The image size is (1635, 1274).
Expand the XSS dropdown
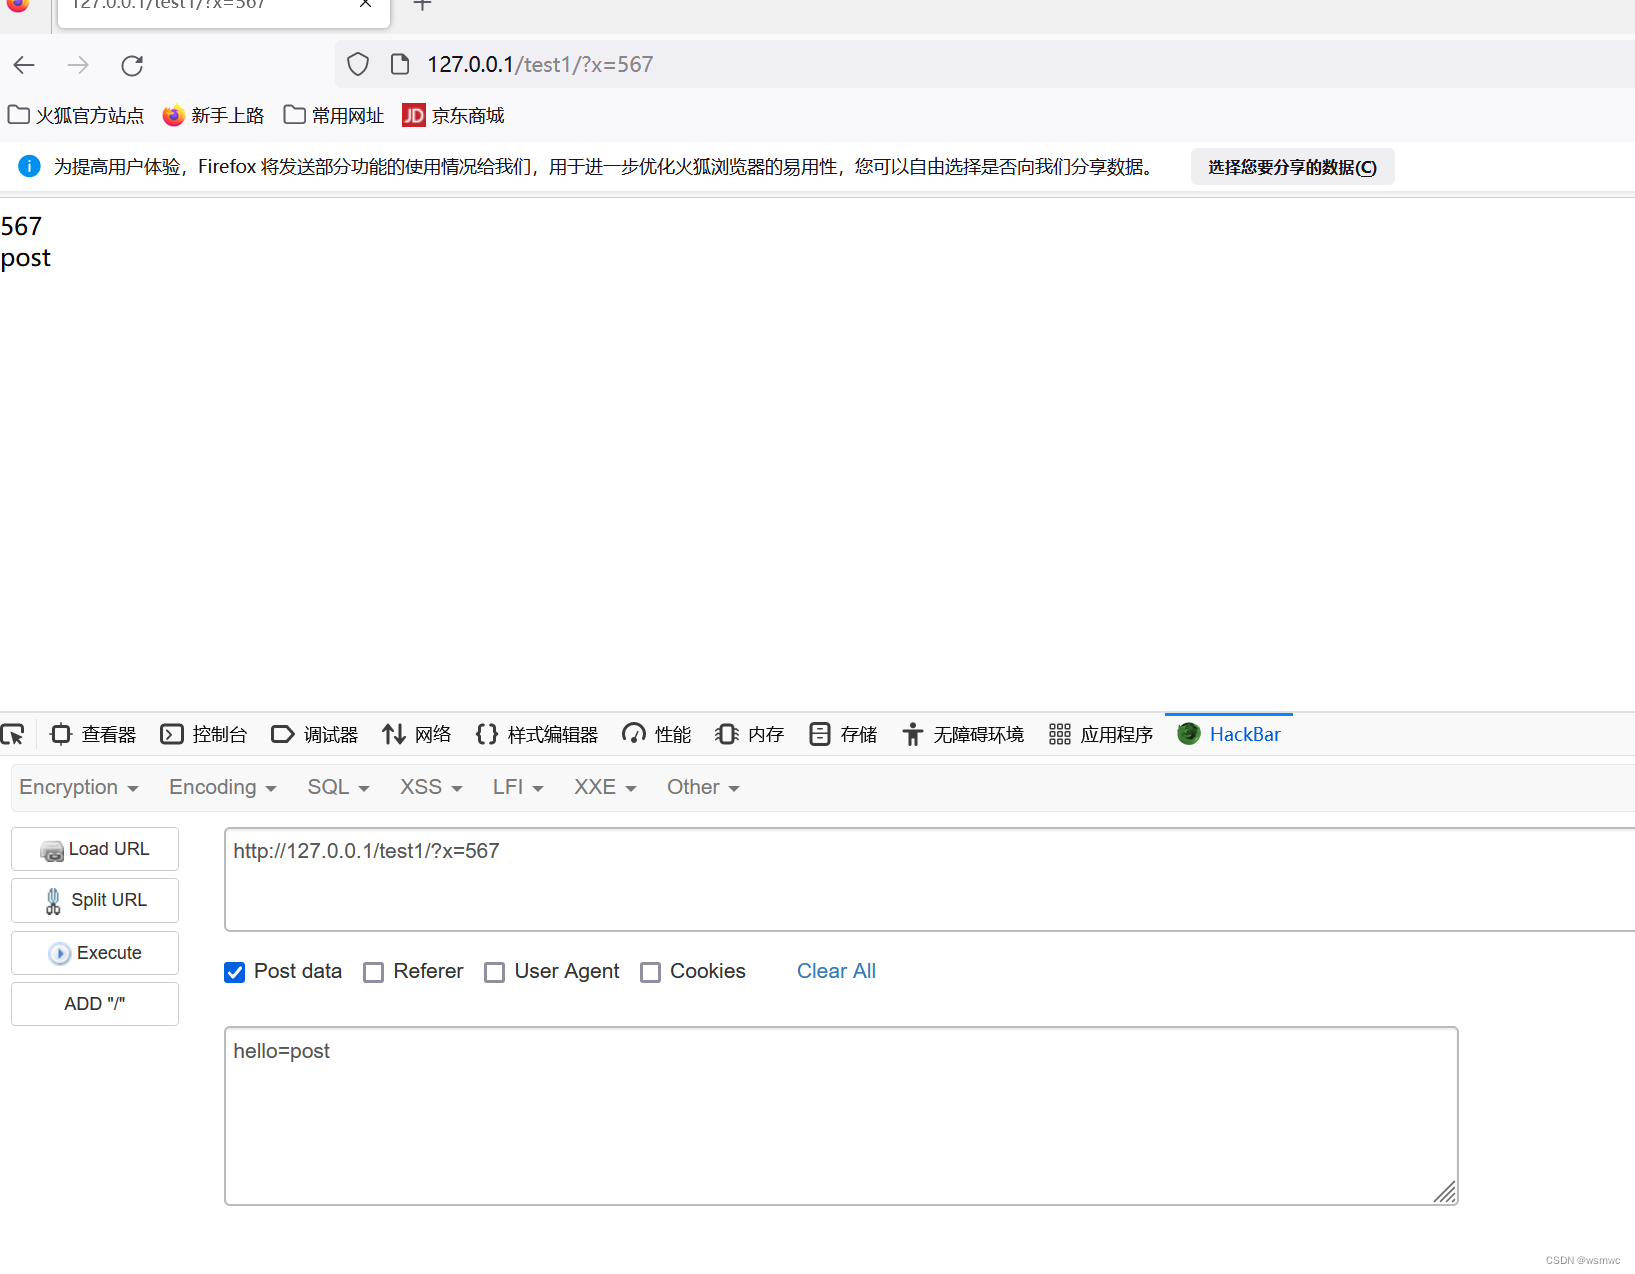click(x=429, y=787)
